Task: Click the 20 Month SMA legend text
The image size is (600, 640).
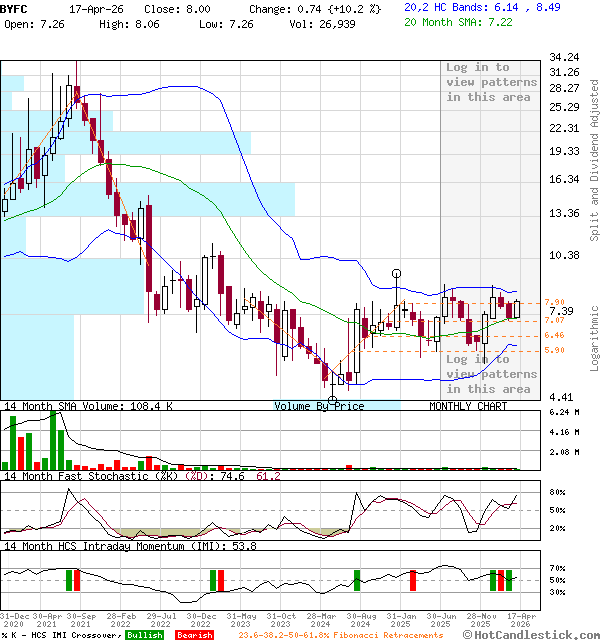Action: (x=459, y=22)
